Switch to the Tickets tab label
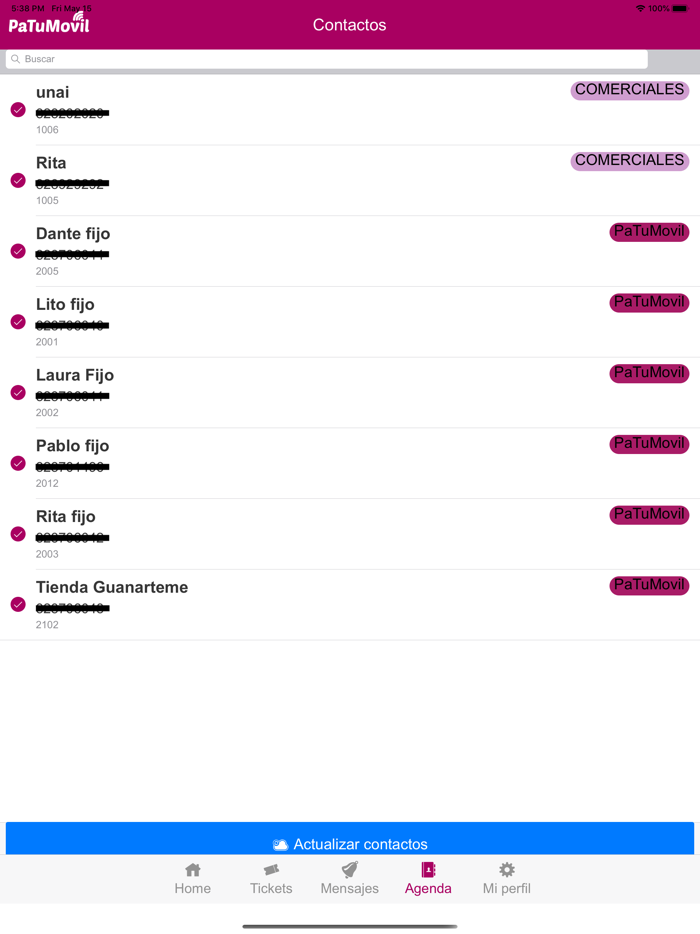 click(x=271, y=888)
